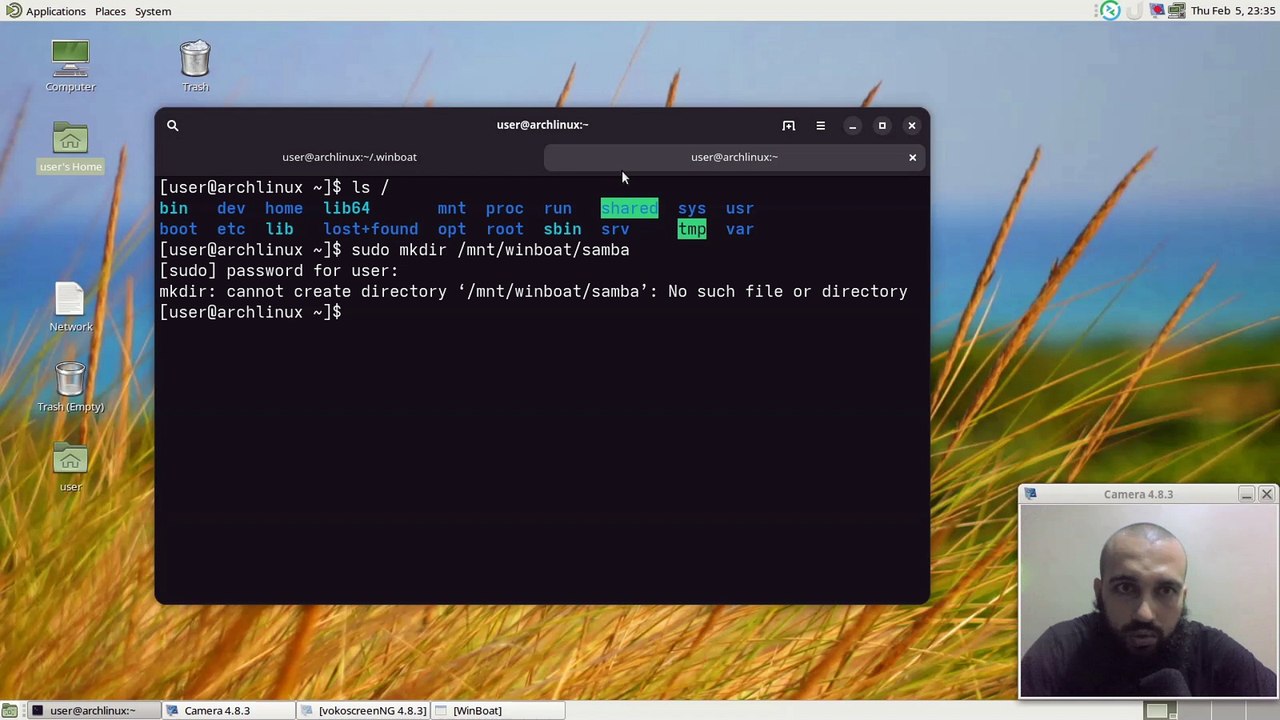Click the 'root' directory in ls output
The height and width of the screenshot is (720, 1280).
(504, 229)
